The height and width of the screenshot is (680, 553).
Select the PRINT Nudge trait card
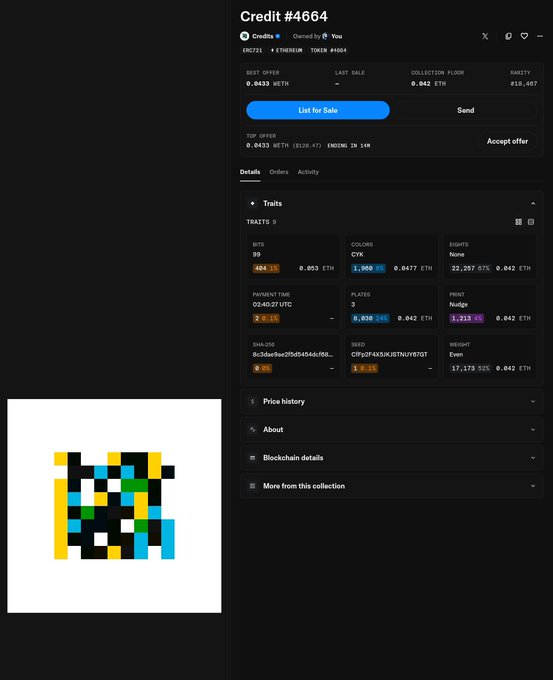tap(490, 307)
